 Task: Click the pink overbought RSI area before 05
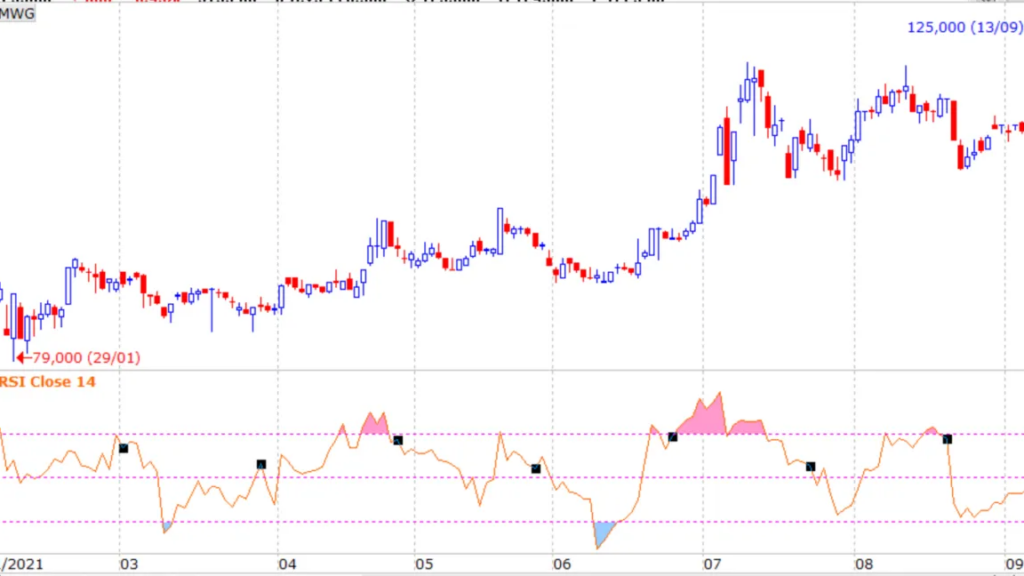pyautogui.click(x=373, y=424)
